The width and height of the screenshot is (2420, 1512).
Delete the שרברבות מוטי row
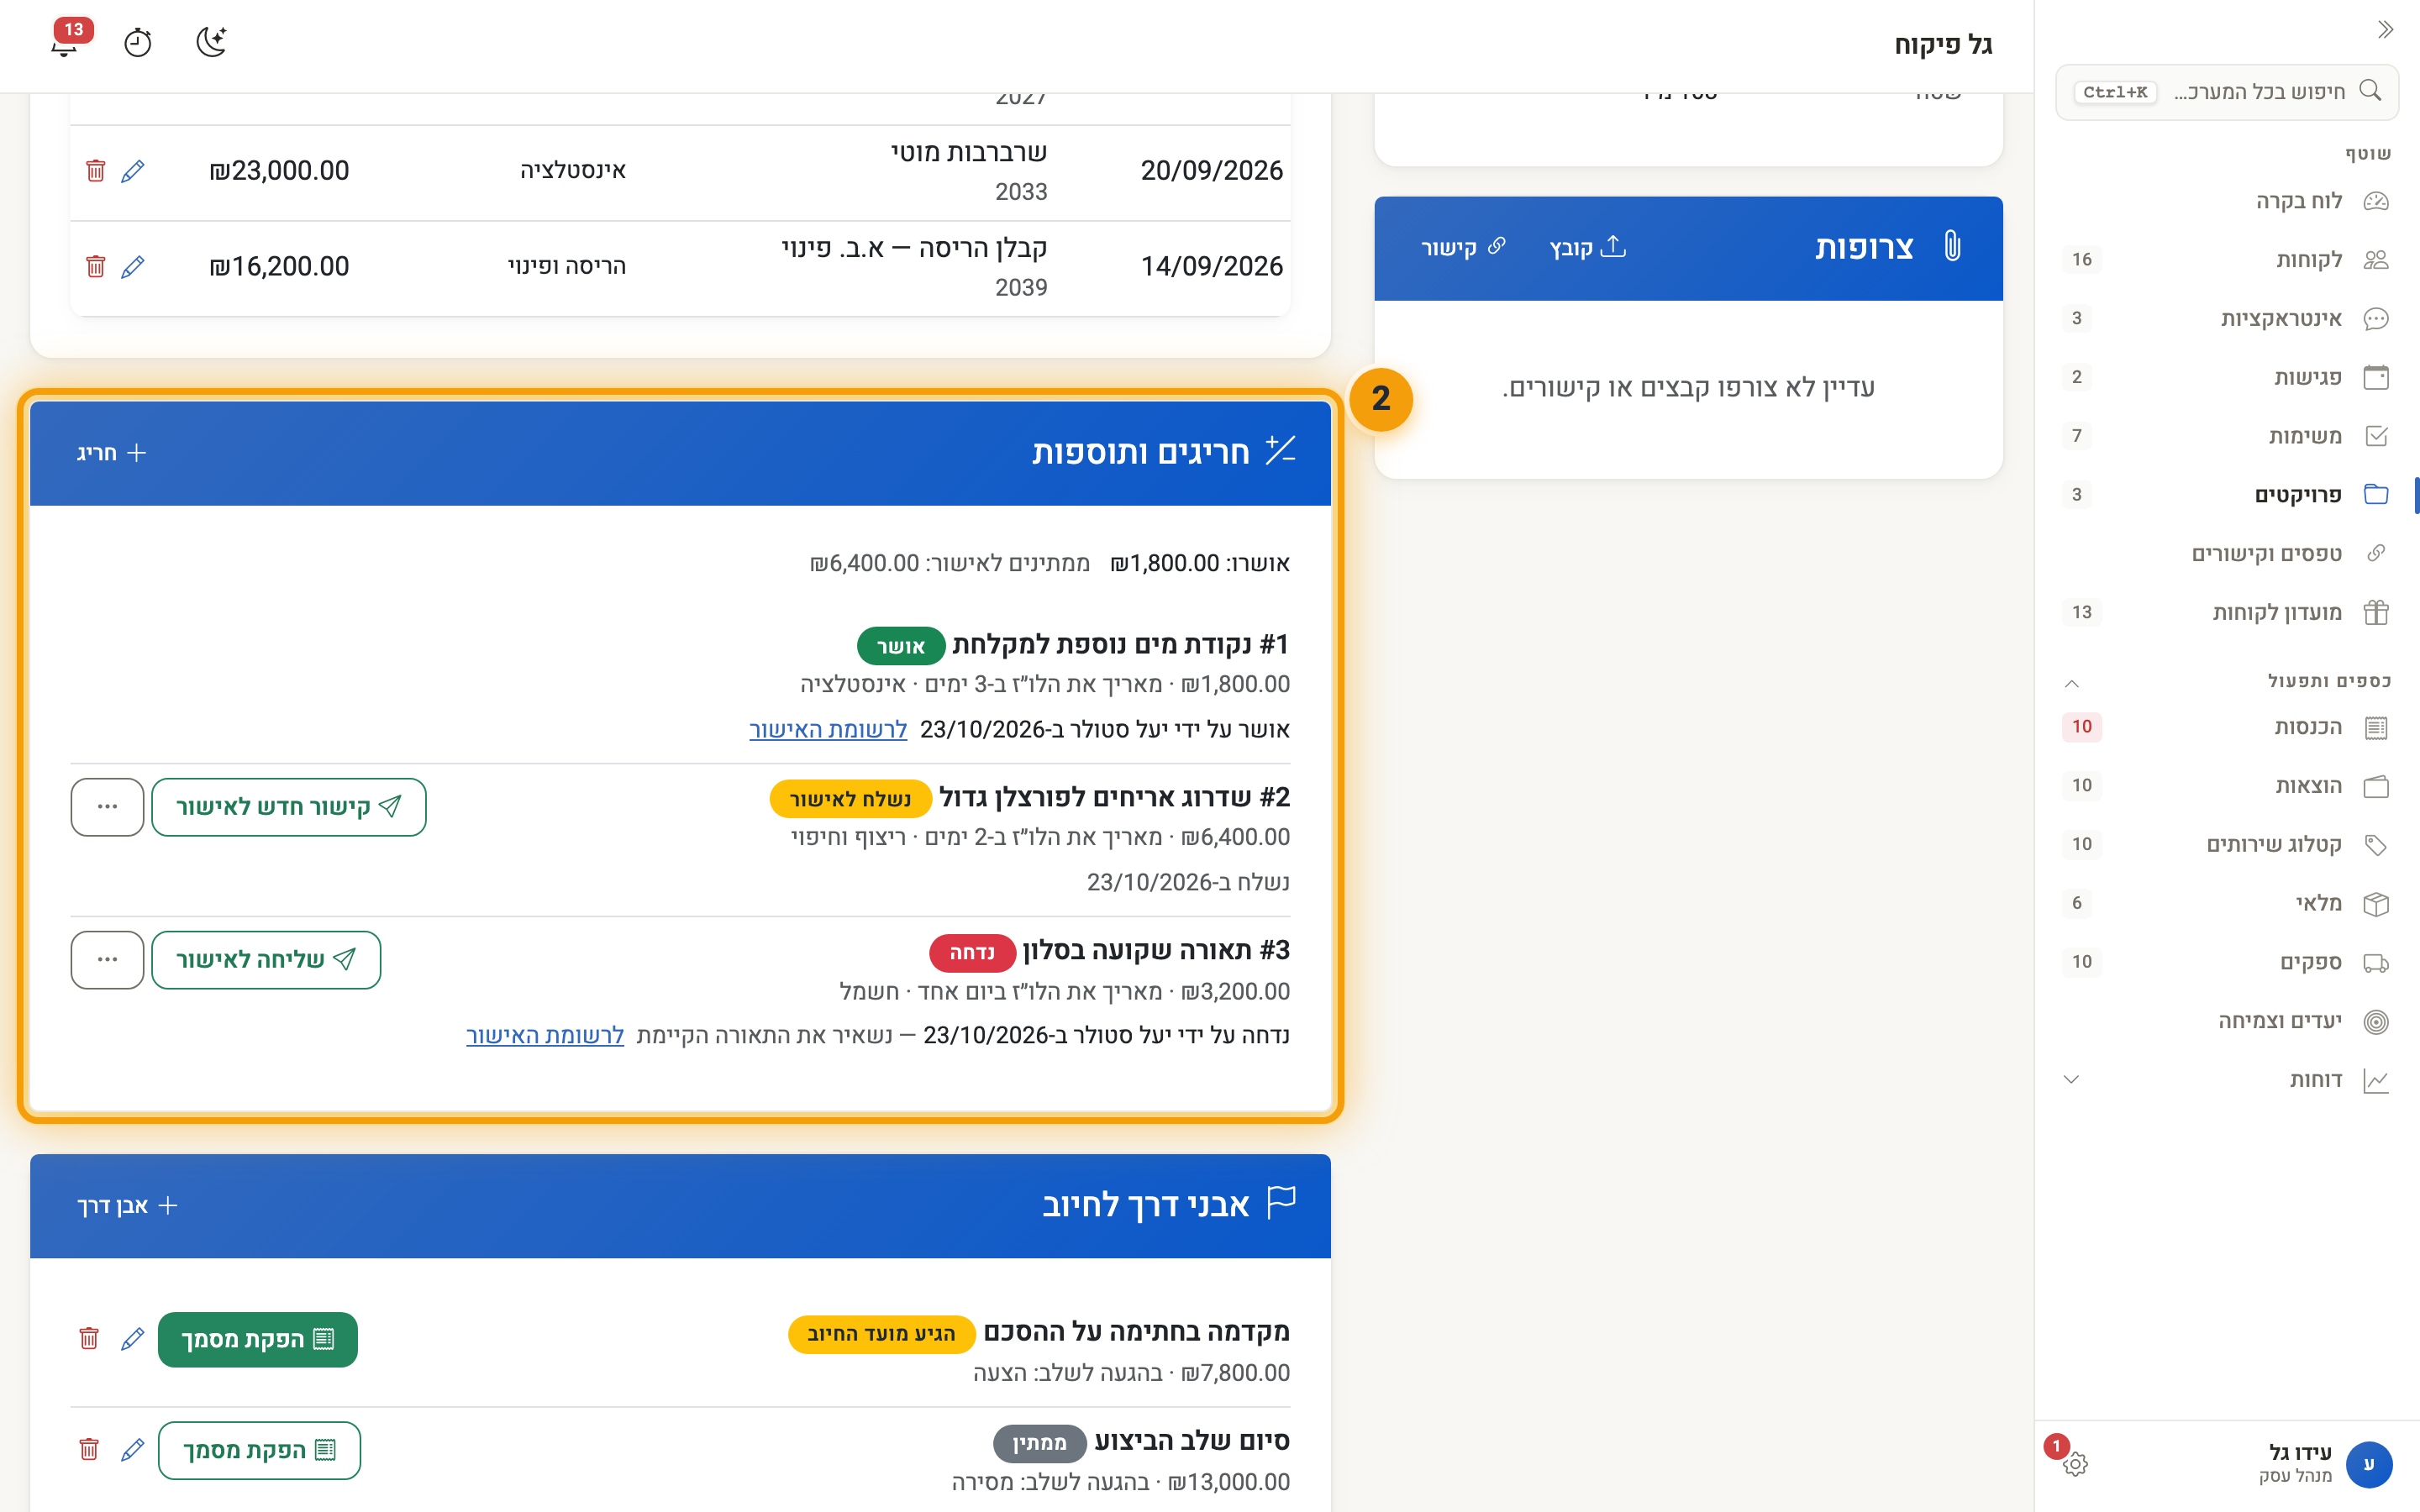pyautogui.click(x=95, y=171)
